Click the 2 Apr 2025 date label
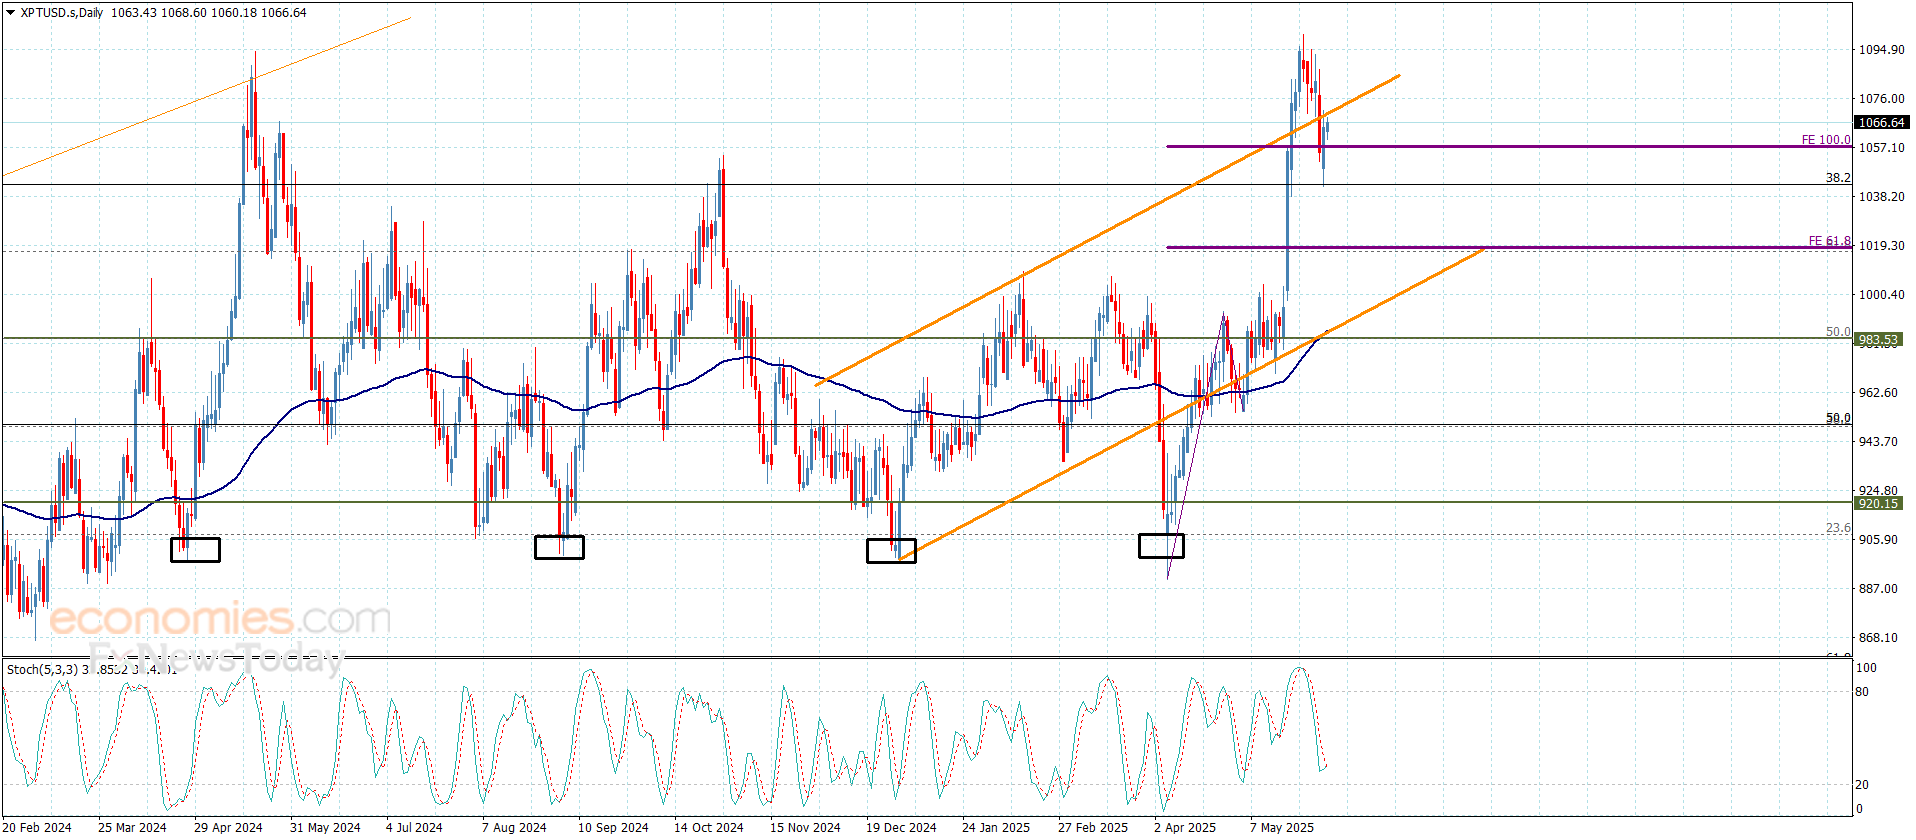The image size is (1916, 840). coord(1185,828)
